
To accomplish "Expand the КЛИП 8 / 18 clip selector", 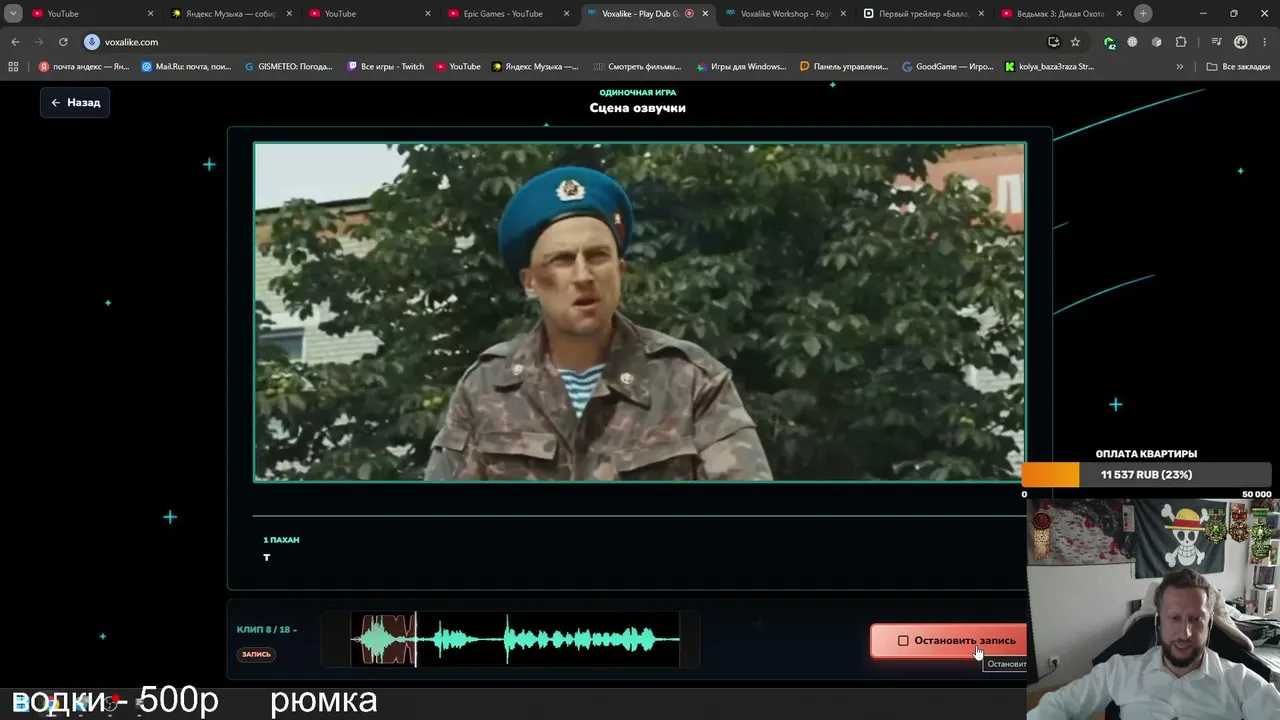I will (x=267, y=630).
